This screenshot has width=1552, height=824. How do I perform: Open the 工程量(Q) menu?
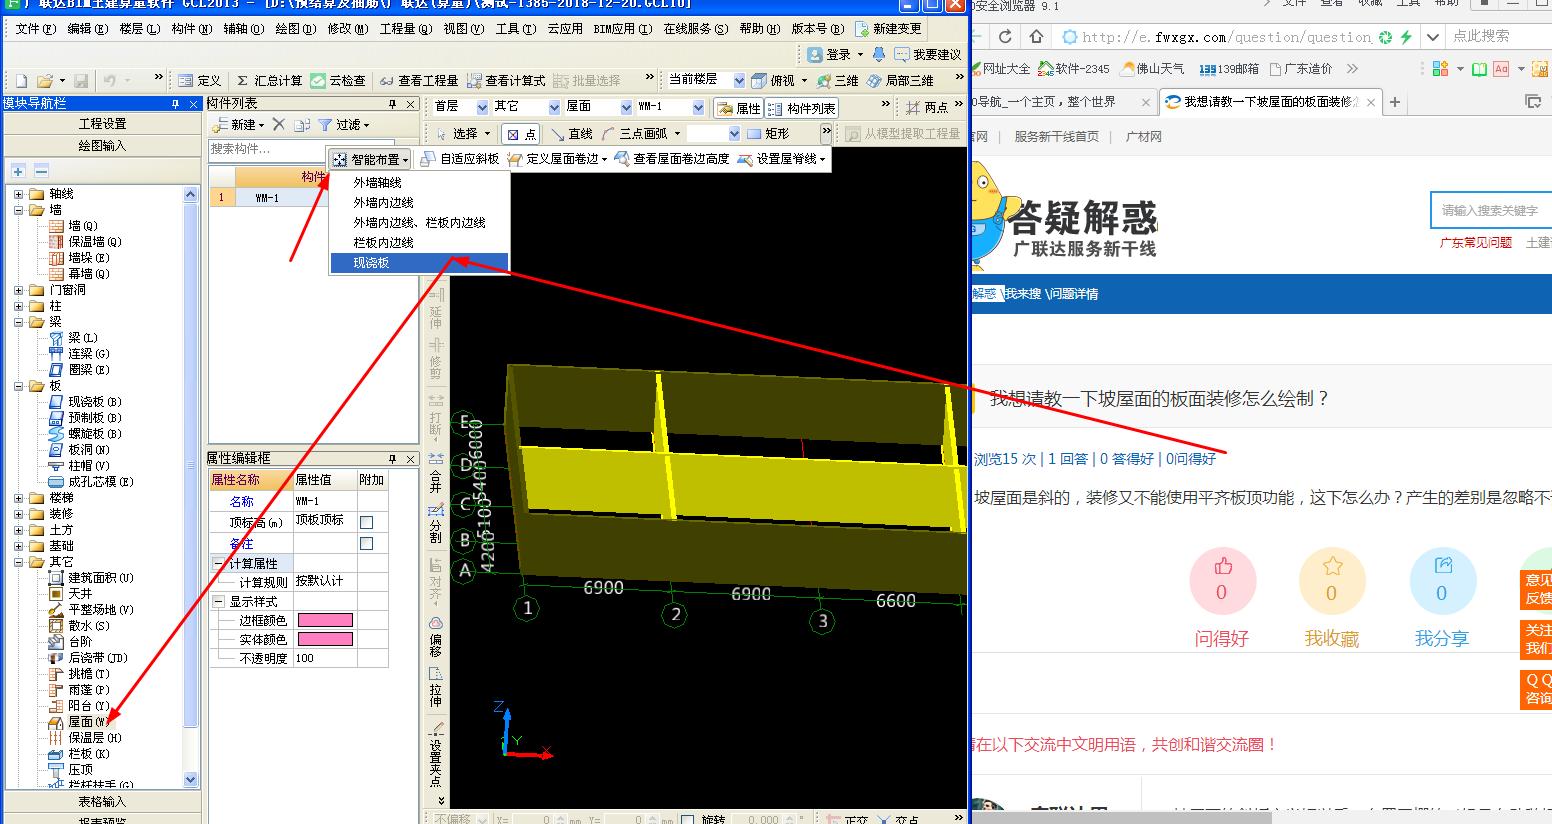point(406,29)
